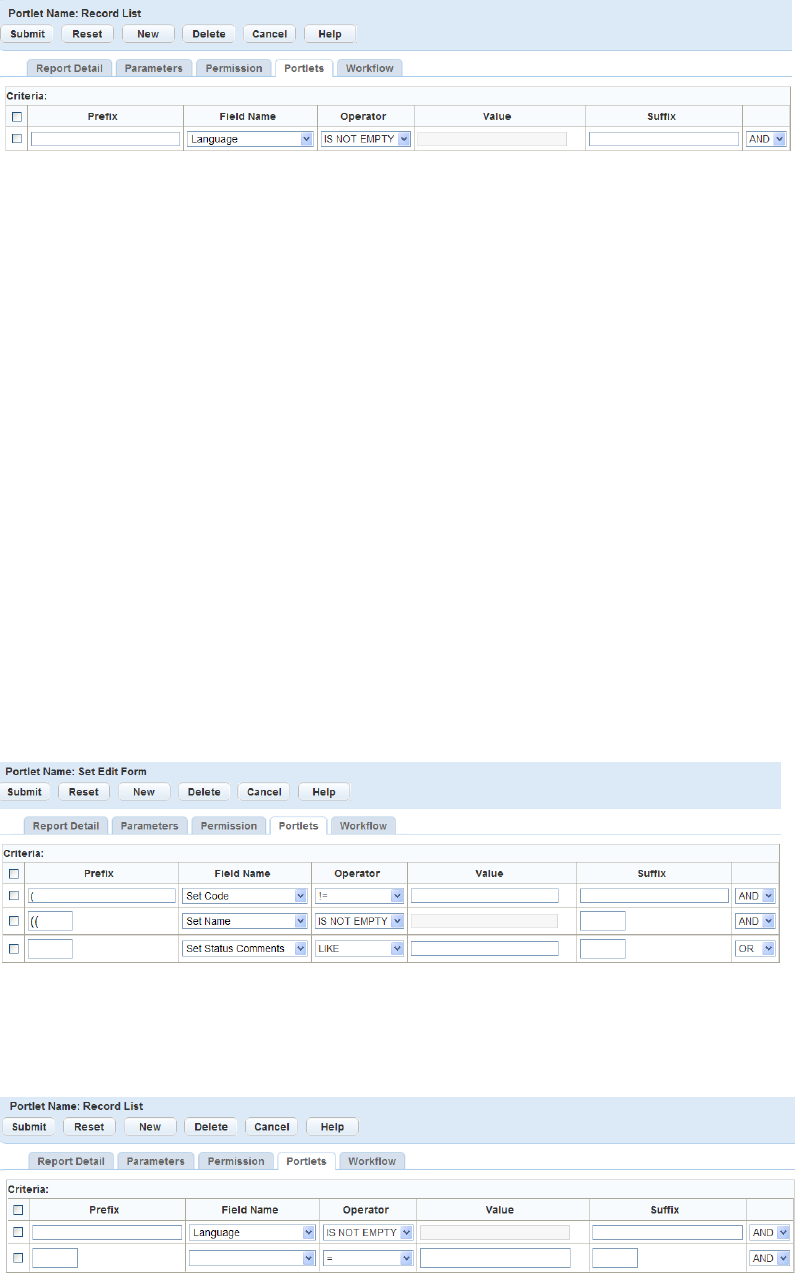The image size is (795, 1274).
Task: Tick the Set Status Comments row checkbox
Action: point(14,948)
